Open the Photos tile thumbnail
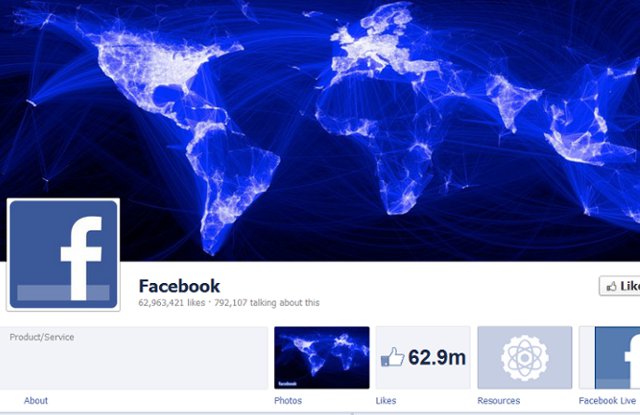Viewport: 640px width, 415px height. pyautogui.click(x=322, y=357)
